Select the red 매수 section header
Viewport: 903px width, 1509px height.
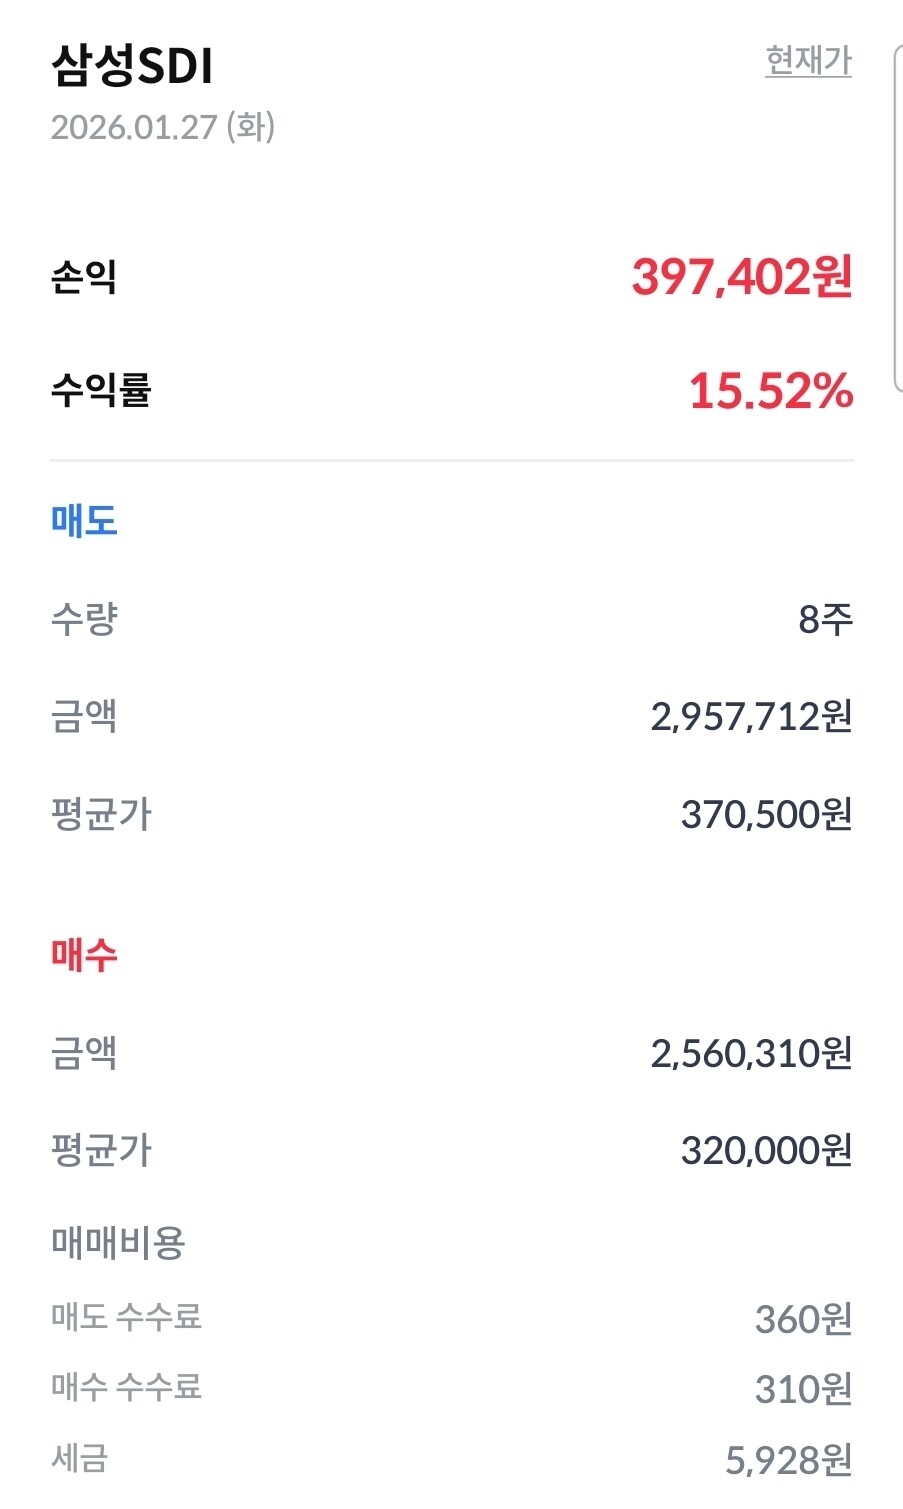tap(84, 955)
